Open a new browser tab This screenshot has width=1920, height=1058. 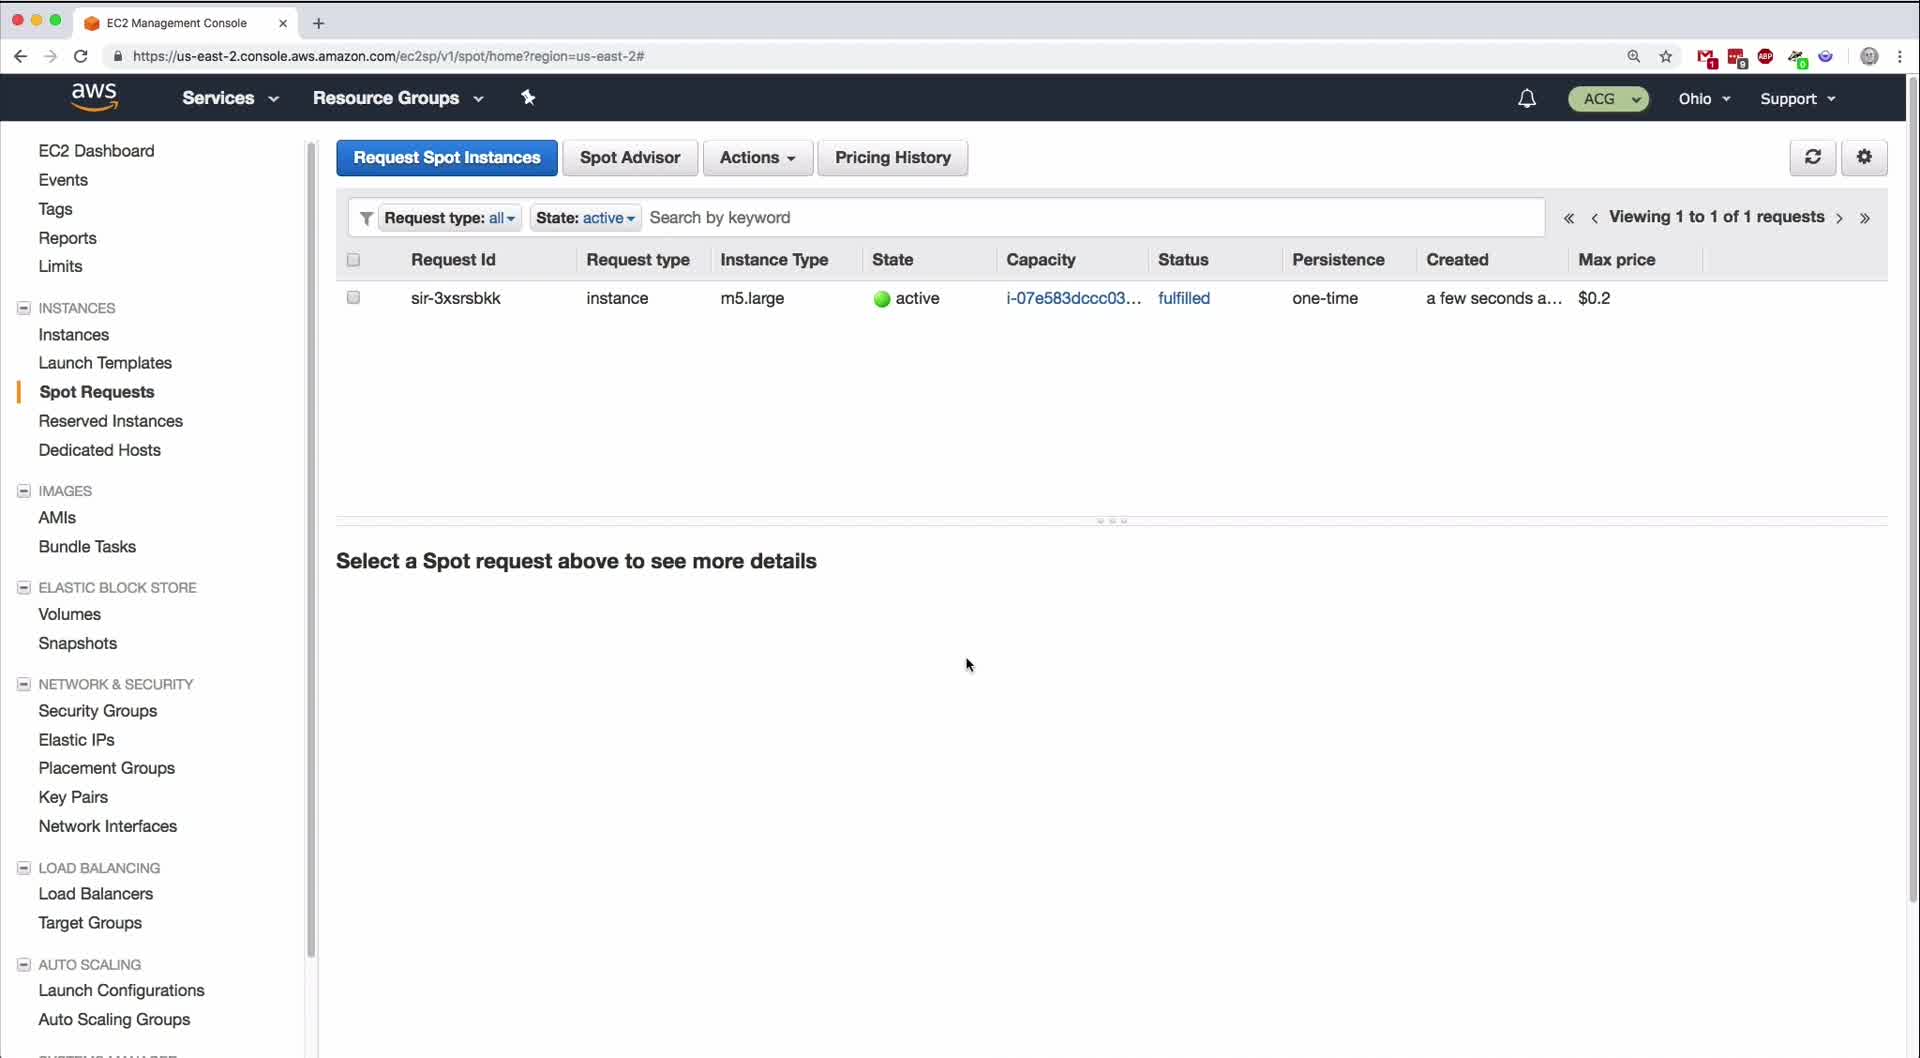click(318, 23)
